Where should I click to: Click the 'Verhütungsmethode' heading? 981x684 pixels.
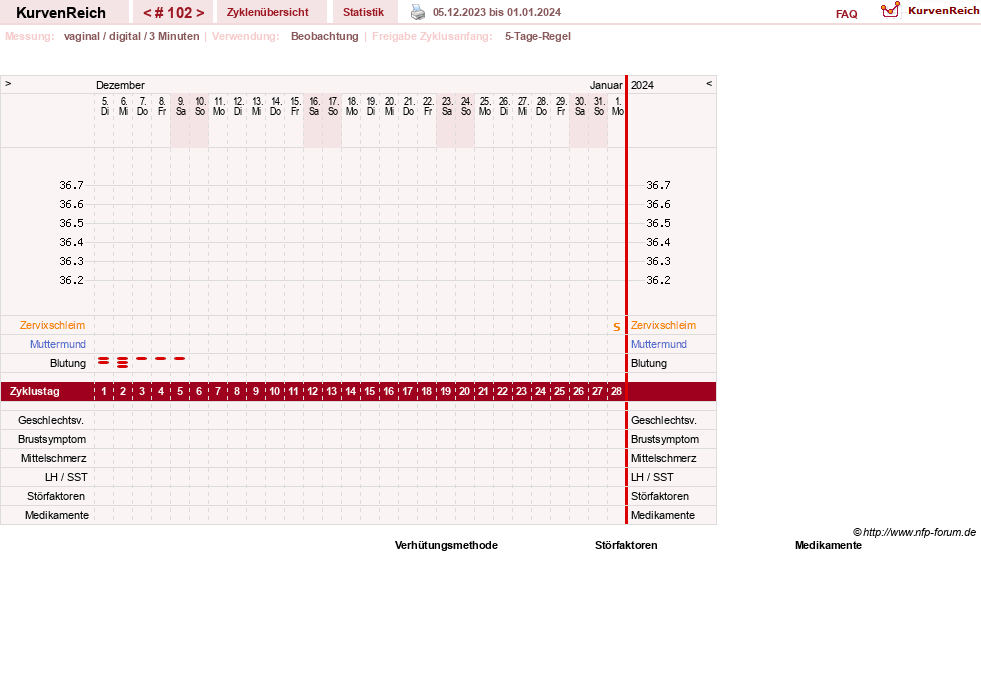[446, 546]
